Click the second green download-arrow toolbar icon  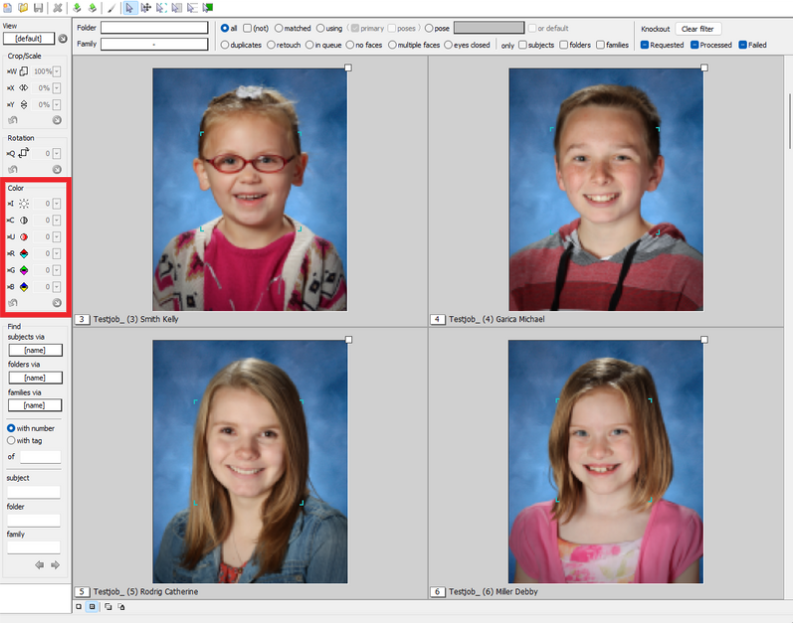tap(93, 8)
